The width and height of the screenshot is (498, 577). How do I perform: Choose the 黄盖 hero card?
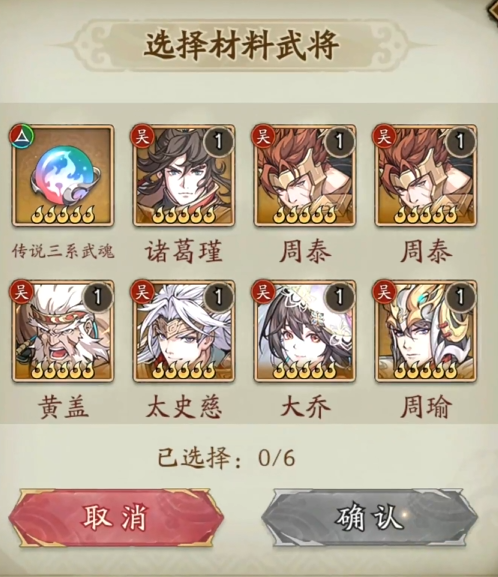click(x=63, y=331)
